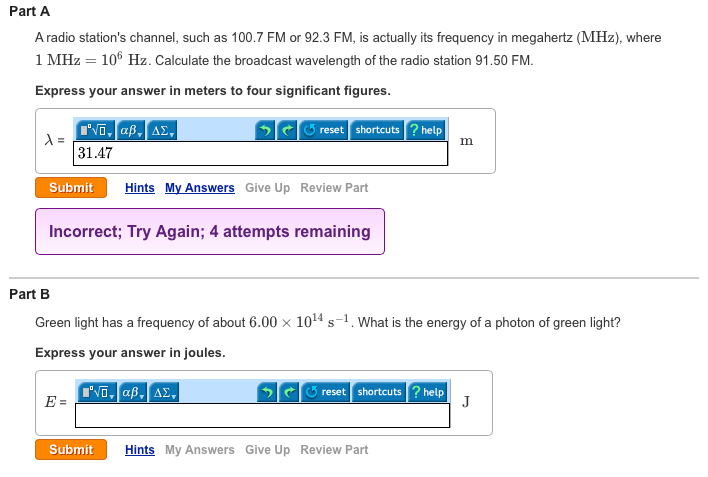Open shortcuts in Part A toolbar
Viewport: 708px width, 477px height.
pyautogui.click(x=377, y=130)
